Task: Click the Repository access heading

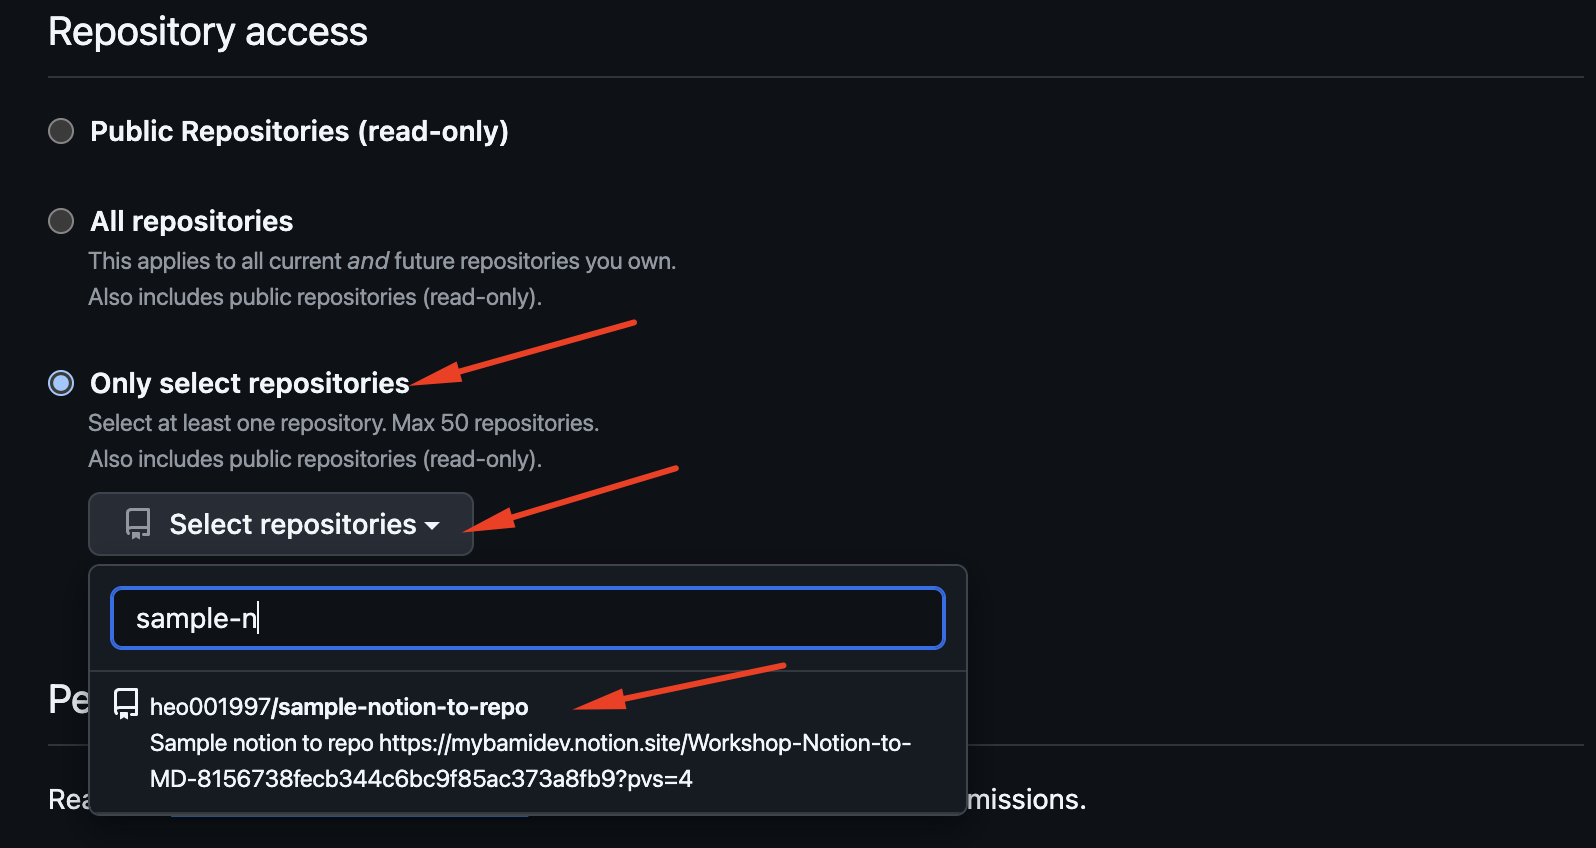Action: click(208, 32)
